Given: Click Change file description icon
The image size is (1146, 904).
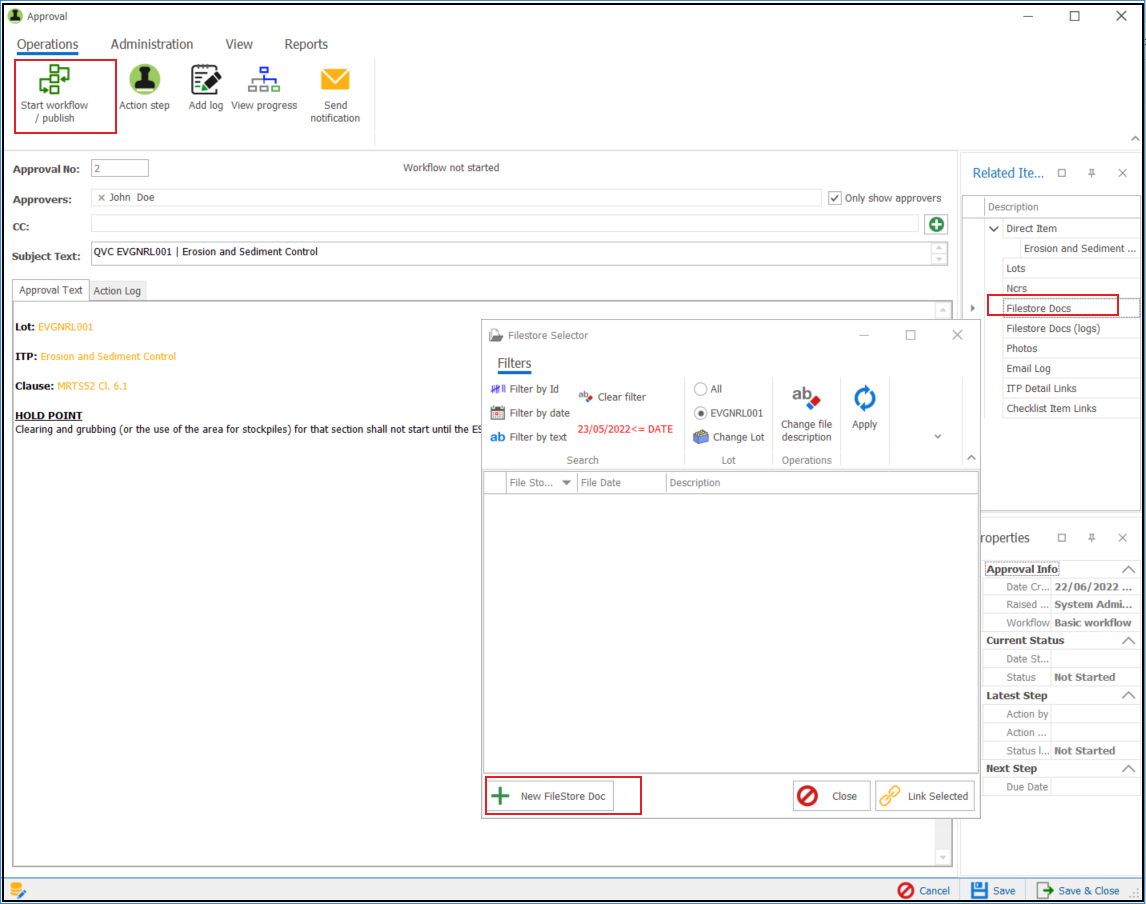Looking at the screenshot, I should pyautogui.click(x=806, y=399).
